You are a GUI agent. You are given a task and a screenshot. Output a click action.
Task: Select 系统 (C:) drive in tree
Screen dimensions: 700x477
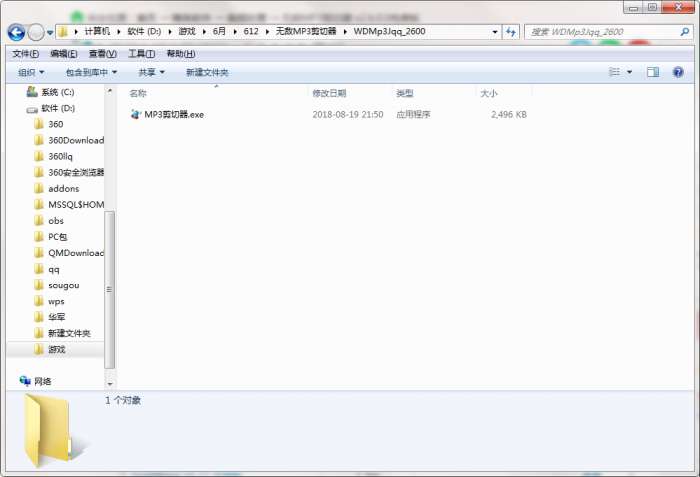[x=50, y=92]
